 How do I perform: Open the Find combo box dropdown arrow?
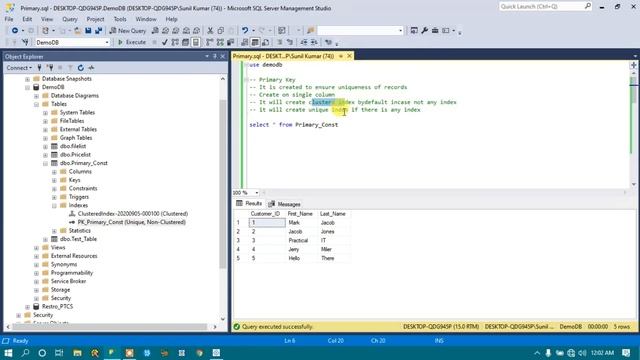tap(400, 31)
